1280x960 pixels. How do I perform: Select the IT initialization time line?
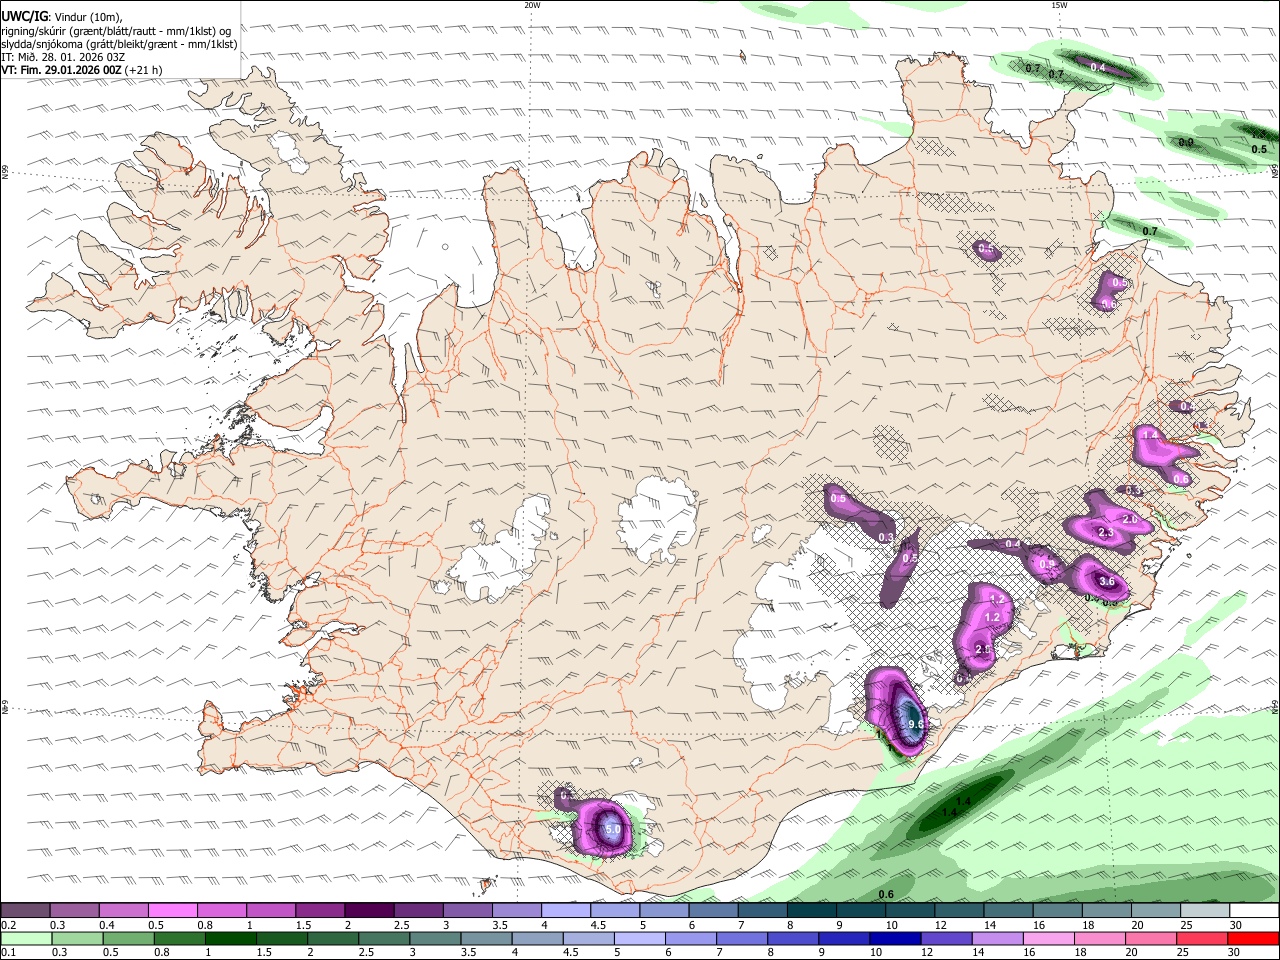tap(62, 57)
